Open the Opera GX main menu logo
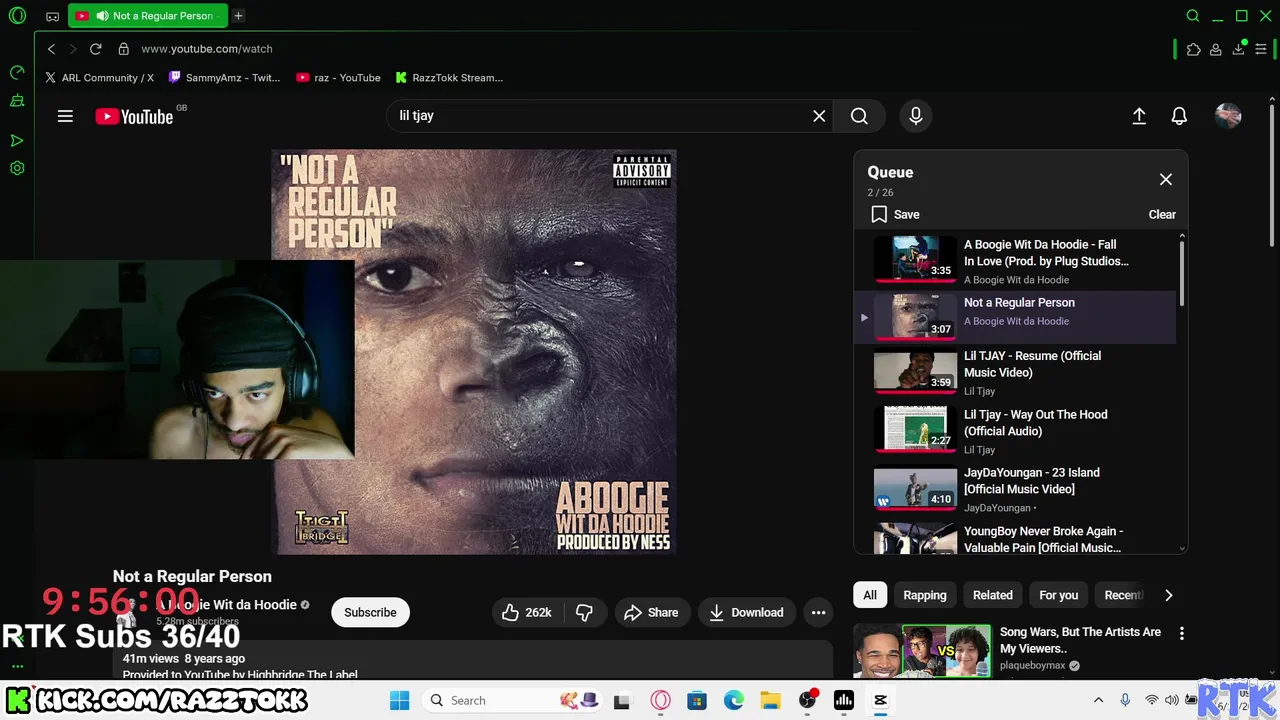Screen dimensions: 1280x720 click(x=17, y=16)
